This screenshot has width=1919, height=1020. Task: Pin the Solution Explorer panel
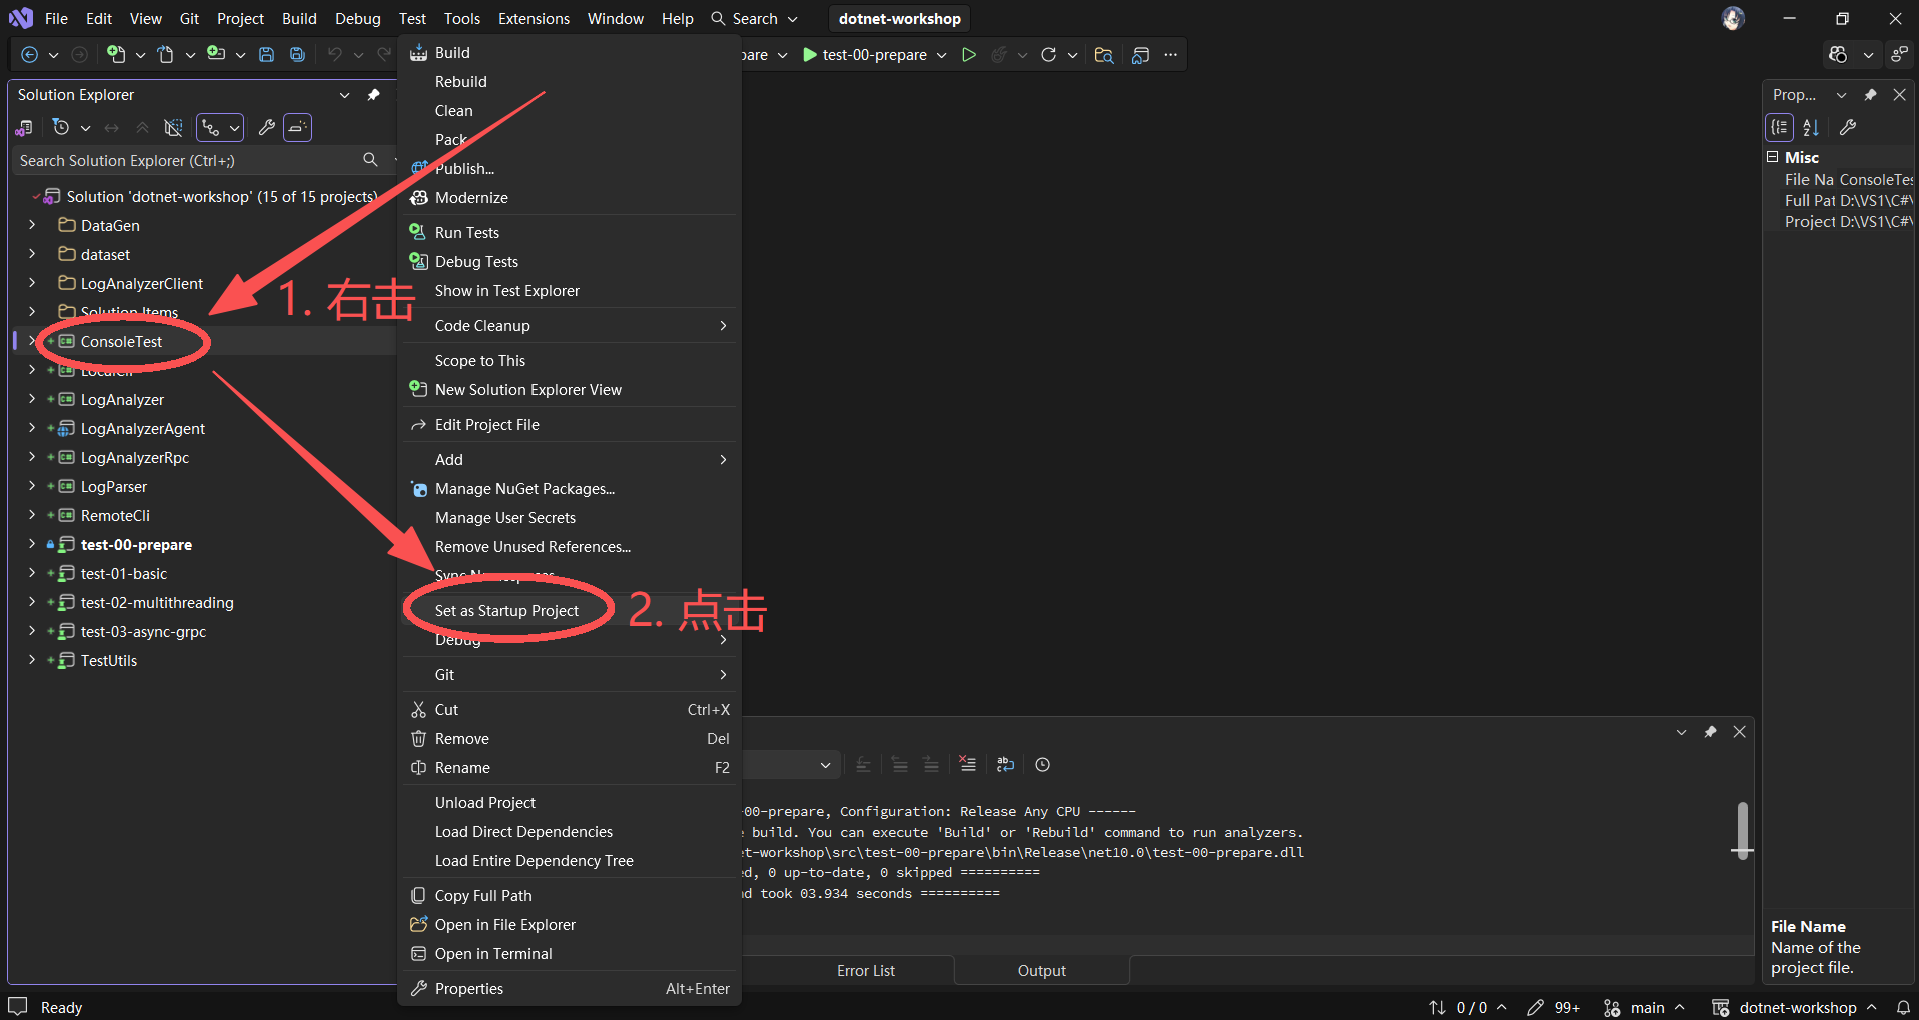pyautogui.click(x=373, y=95)
